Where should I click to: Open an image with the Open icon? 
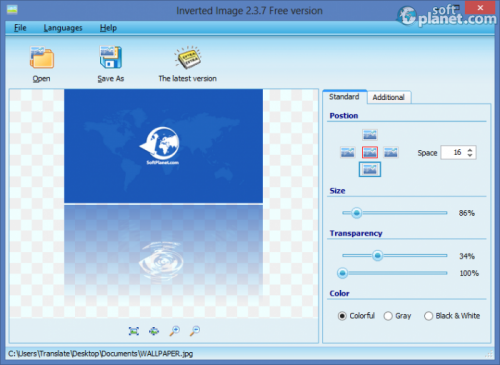(42, 58)
